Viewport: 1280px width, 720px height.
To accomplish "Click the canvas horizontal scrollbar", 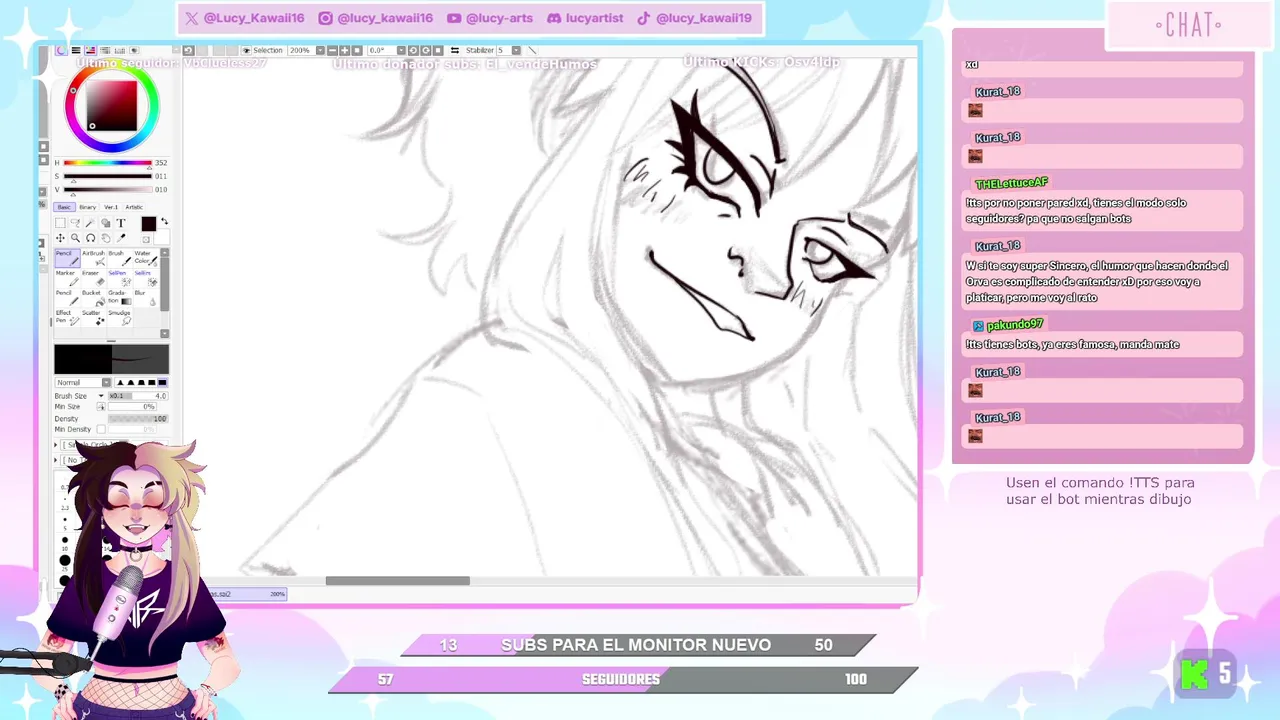I will coord(397,581).
